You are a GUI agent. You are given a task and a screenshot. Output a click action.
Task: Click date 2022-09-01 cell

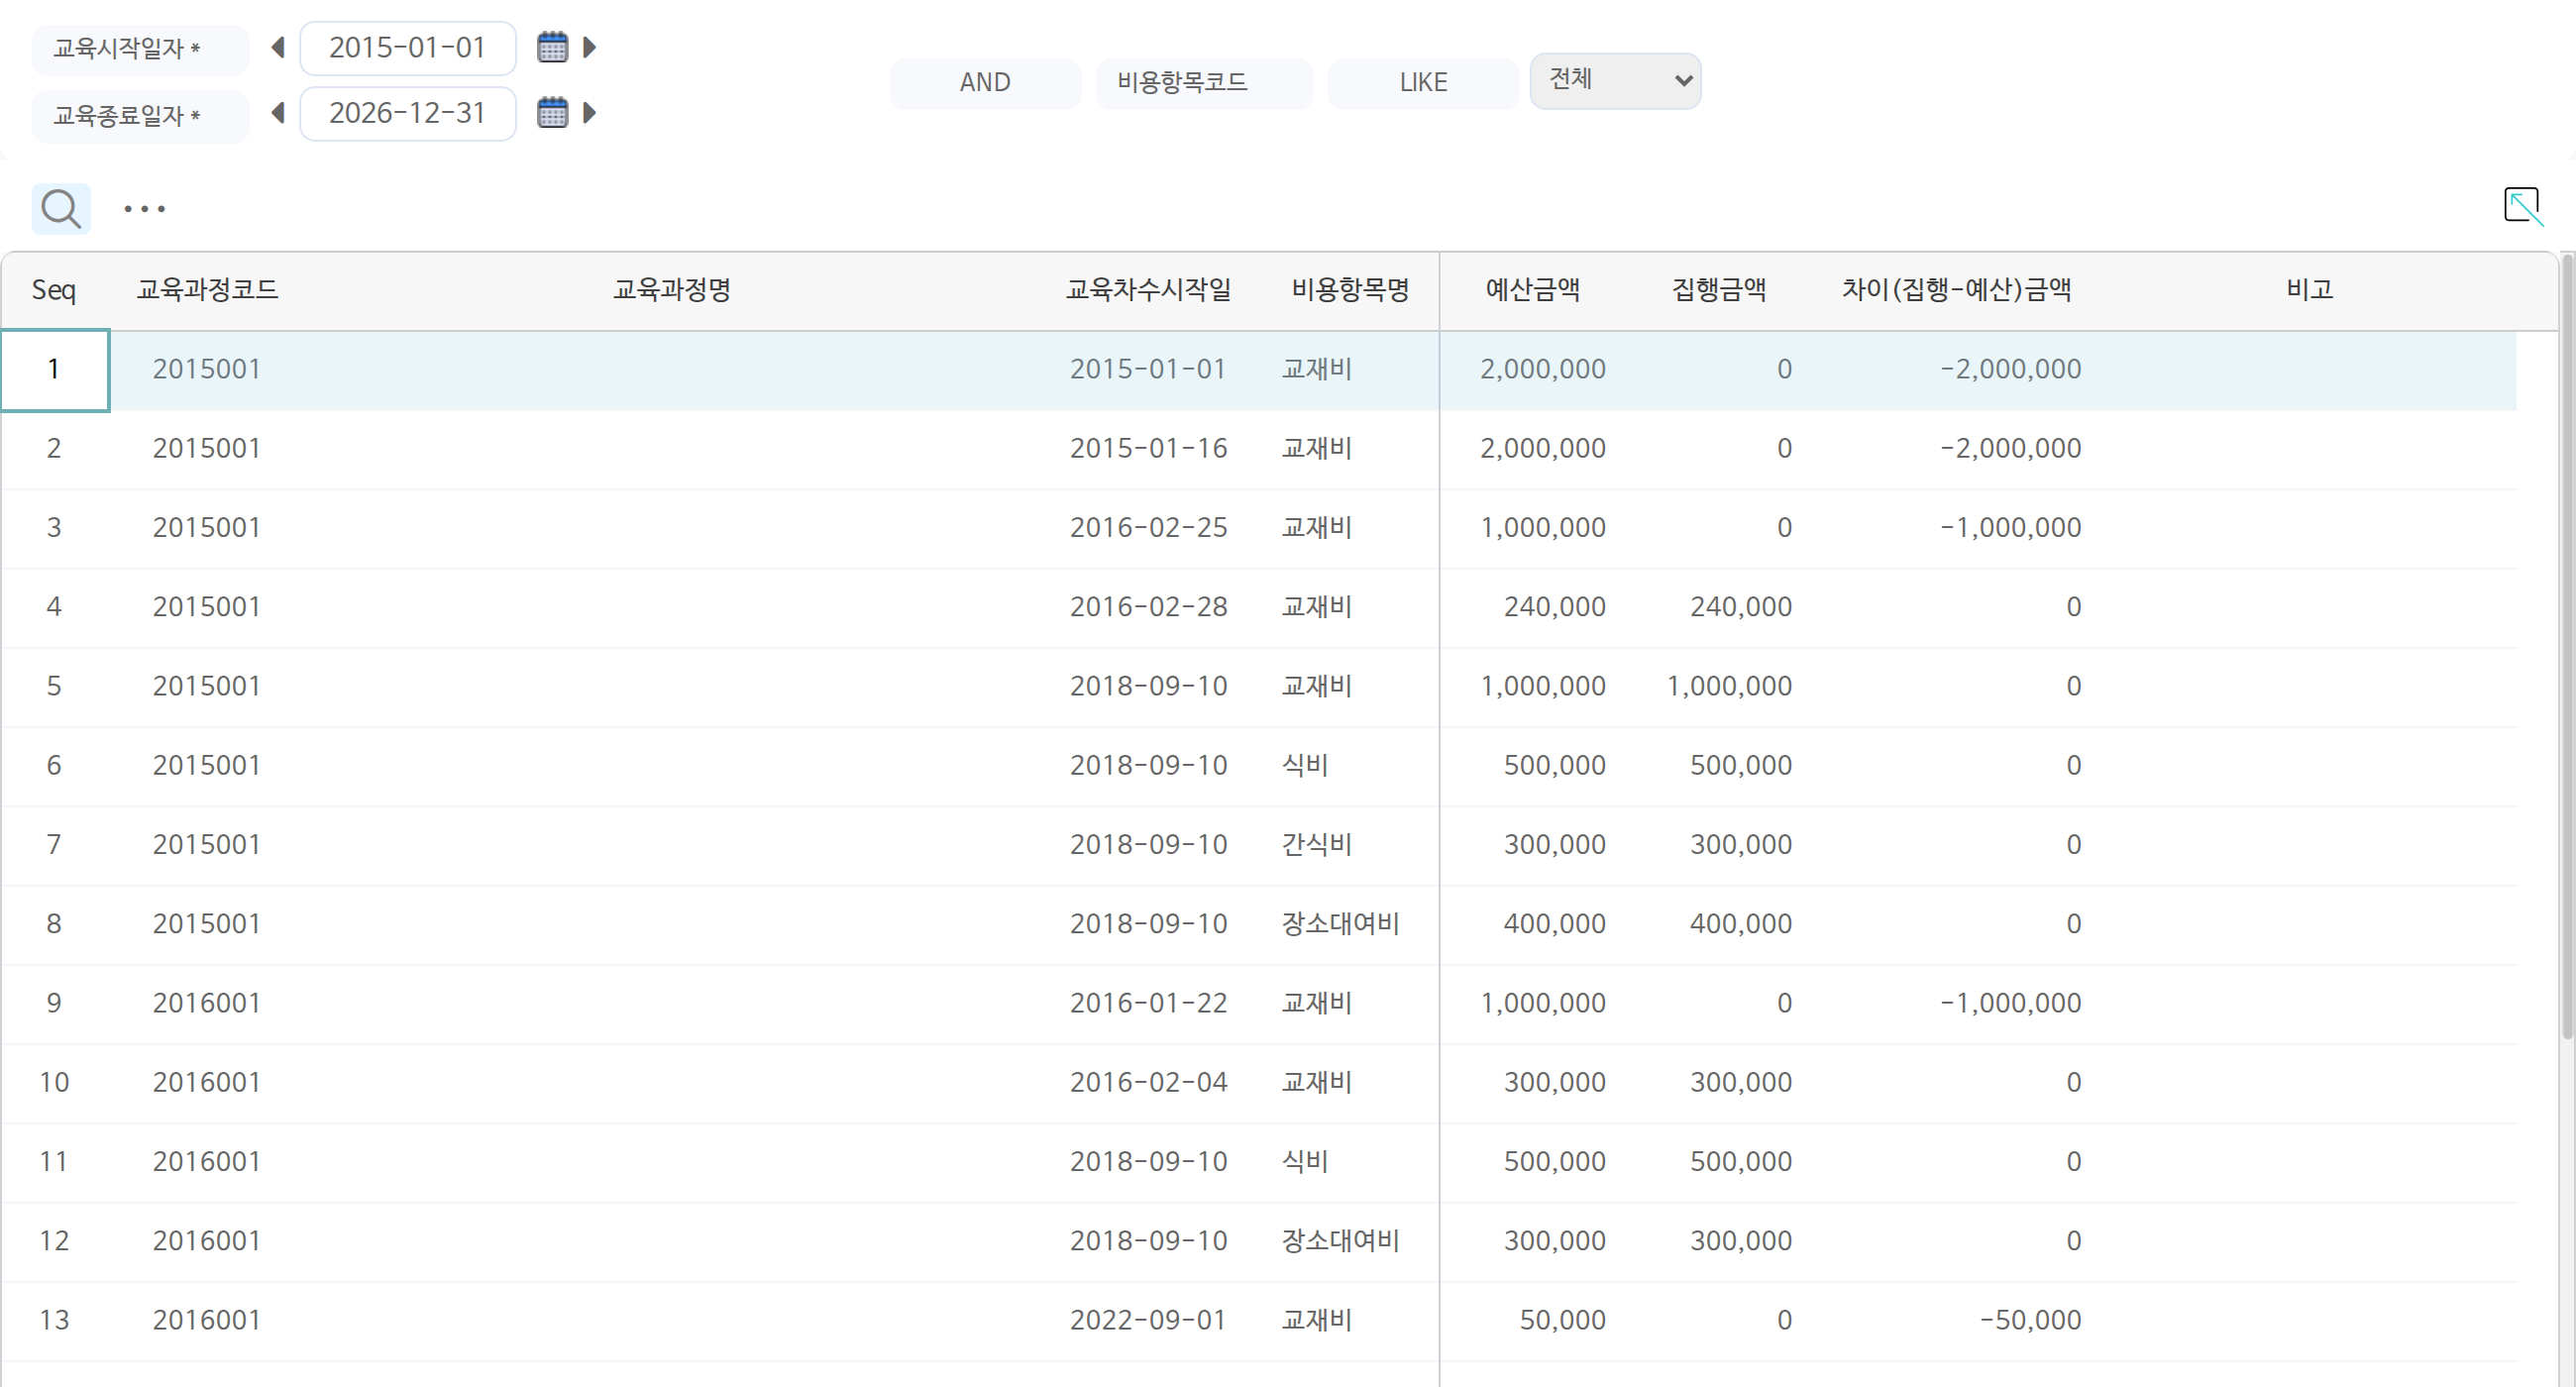point(1148,1320)
